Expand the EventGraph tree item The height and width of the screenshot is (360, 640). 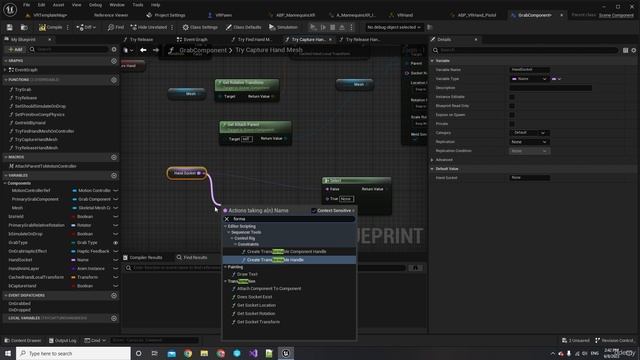pyautogui.click(x=5, y=70)
